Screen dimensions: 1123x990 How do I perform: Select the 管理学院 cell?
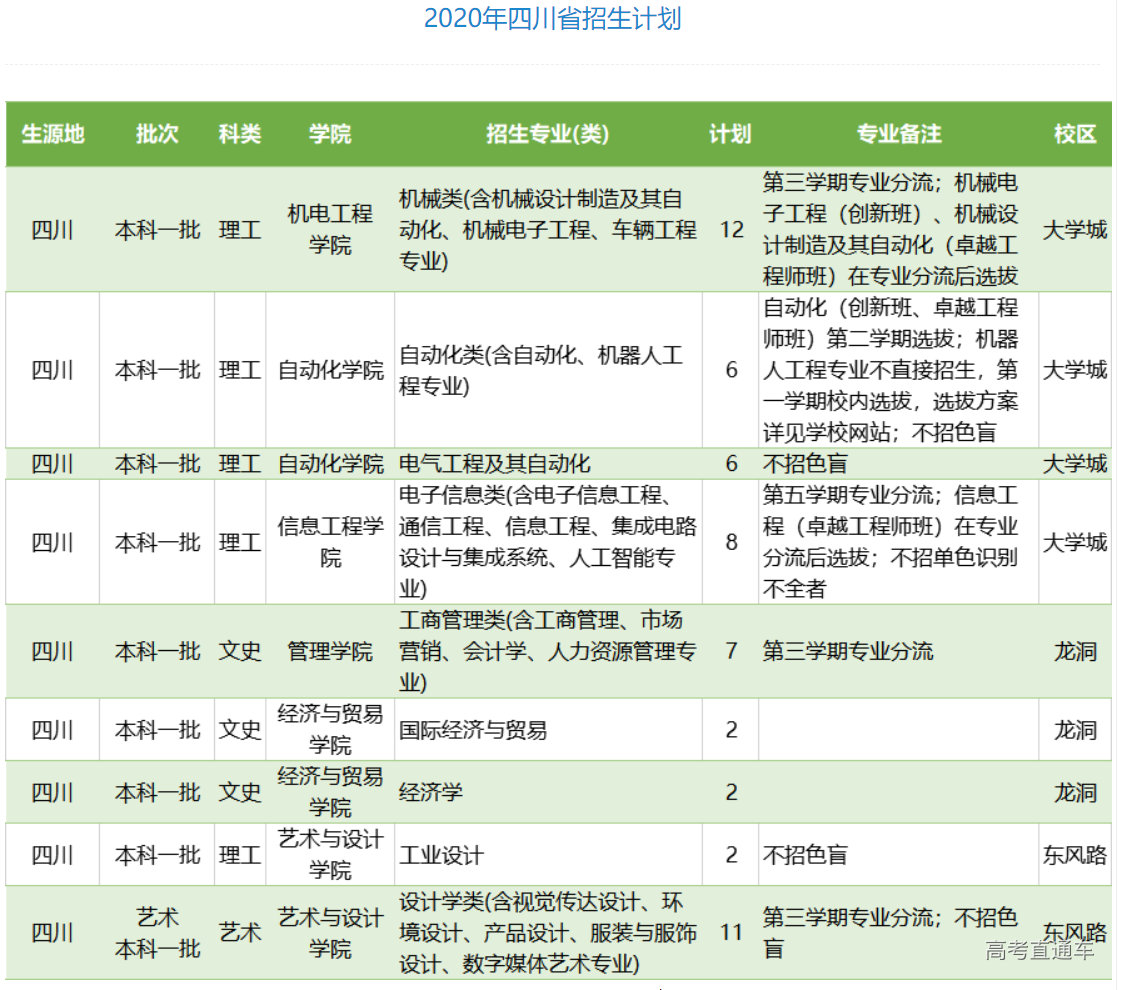pyautogui.click(x=330, y=652)
